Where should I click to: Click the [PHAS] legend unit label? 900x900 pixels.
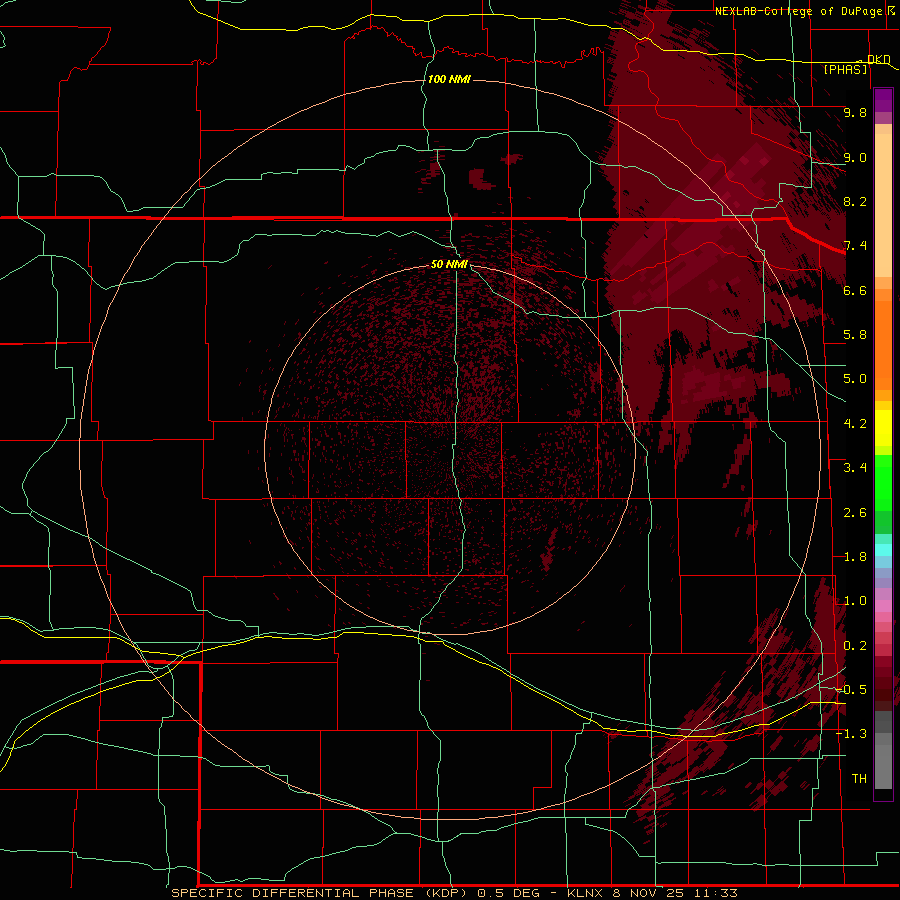pyautogui.click(x=845, y=69)
